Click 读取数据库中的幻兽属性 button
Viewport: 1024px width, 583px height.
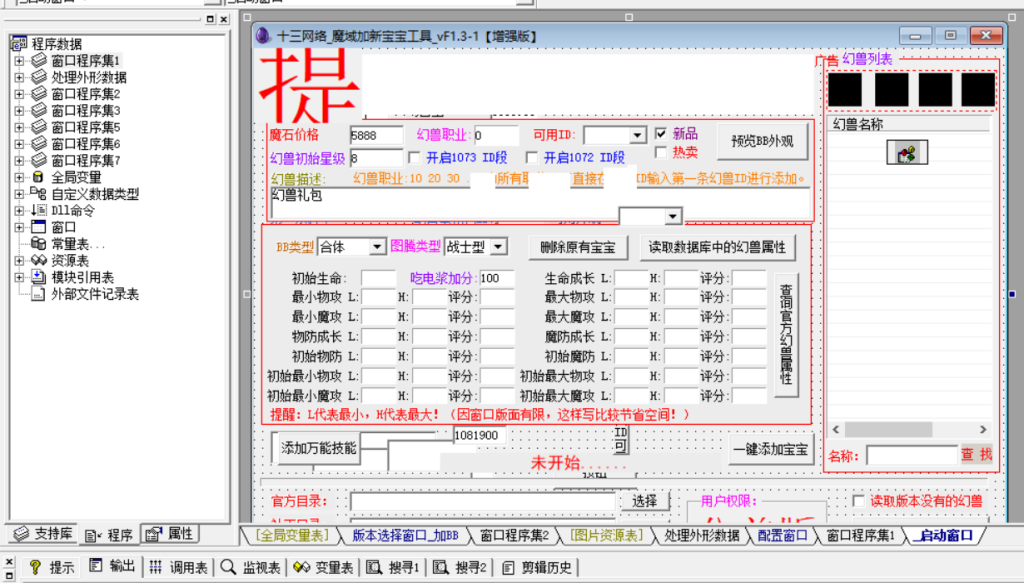[x=717, y=247]
